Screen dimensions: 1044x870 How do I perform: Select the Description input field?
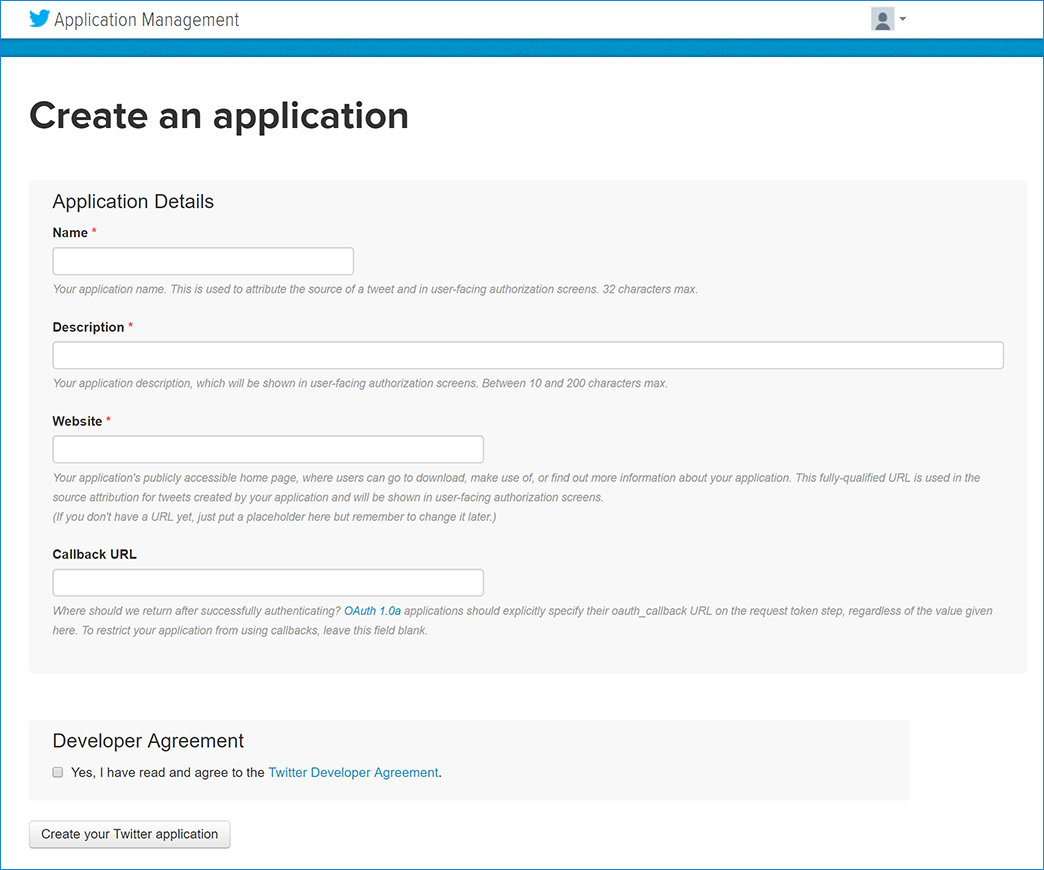528,354
